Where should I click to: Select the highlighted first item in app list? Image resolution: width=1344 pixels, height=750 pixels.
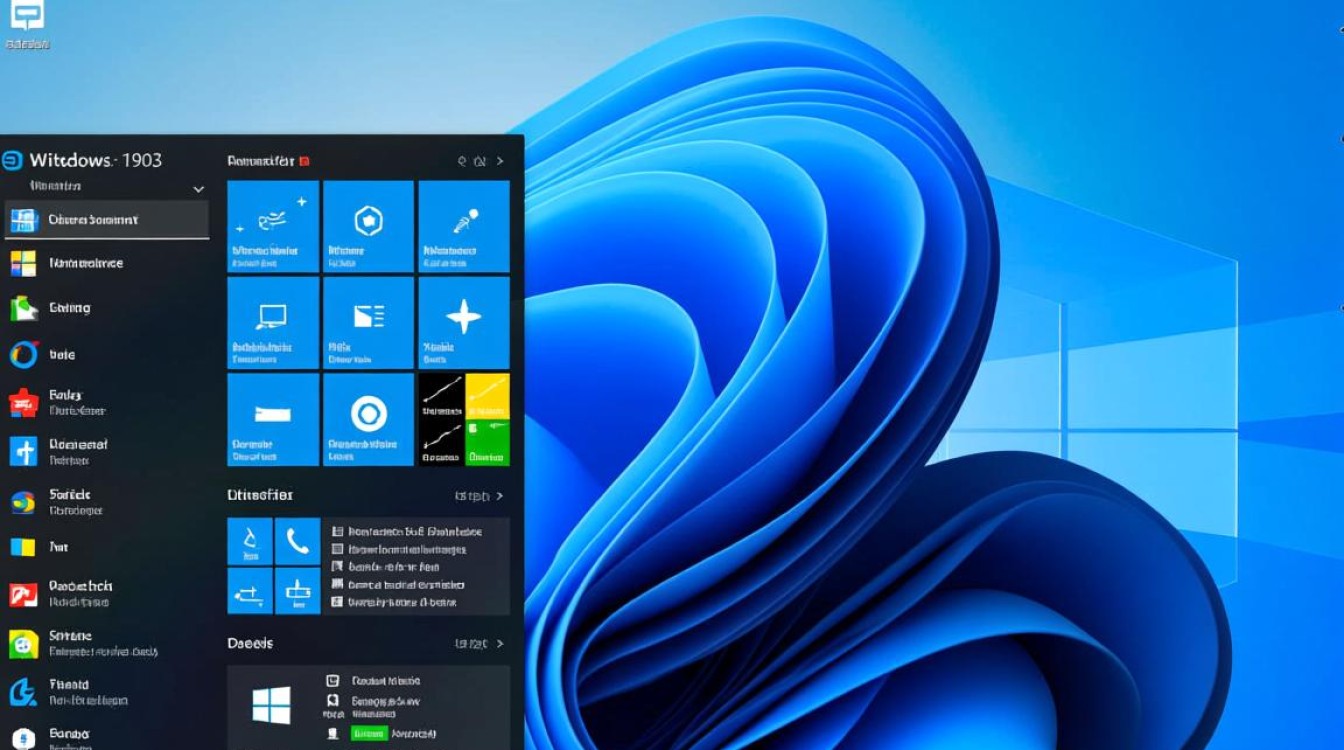pyautogui.click(x=106, y=220)
